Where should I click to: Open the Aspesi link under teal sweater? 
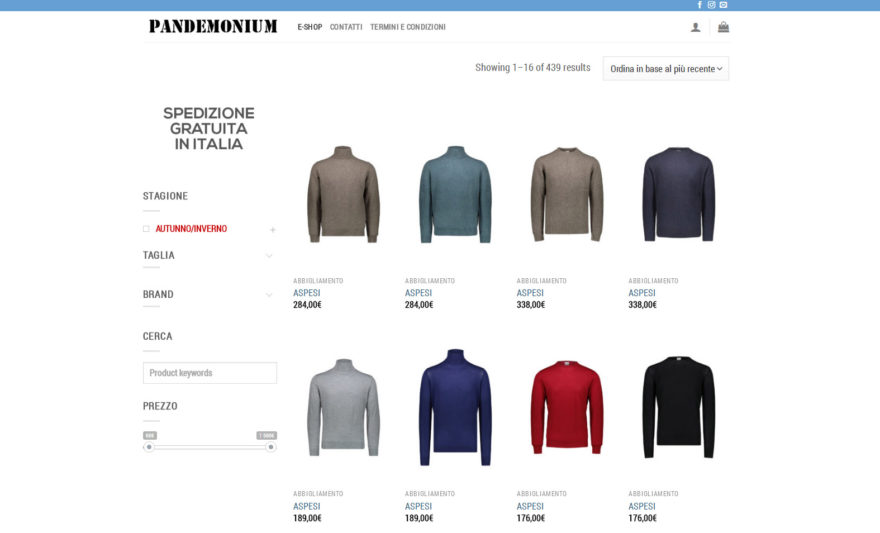[418, 293]
